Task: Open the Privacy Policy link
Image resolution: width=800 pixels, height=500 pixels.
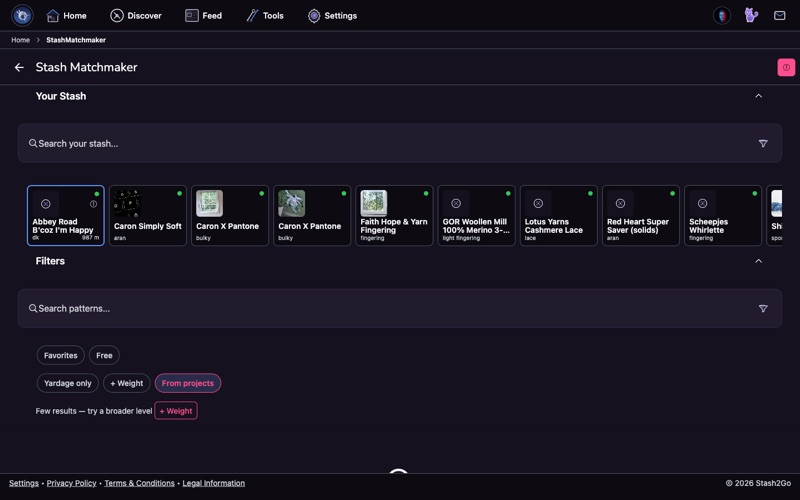Action: 71,483
